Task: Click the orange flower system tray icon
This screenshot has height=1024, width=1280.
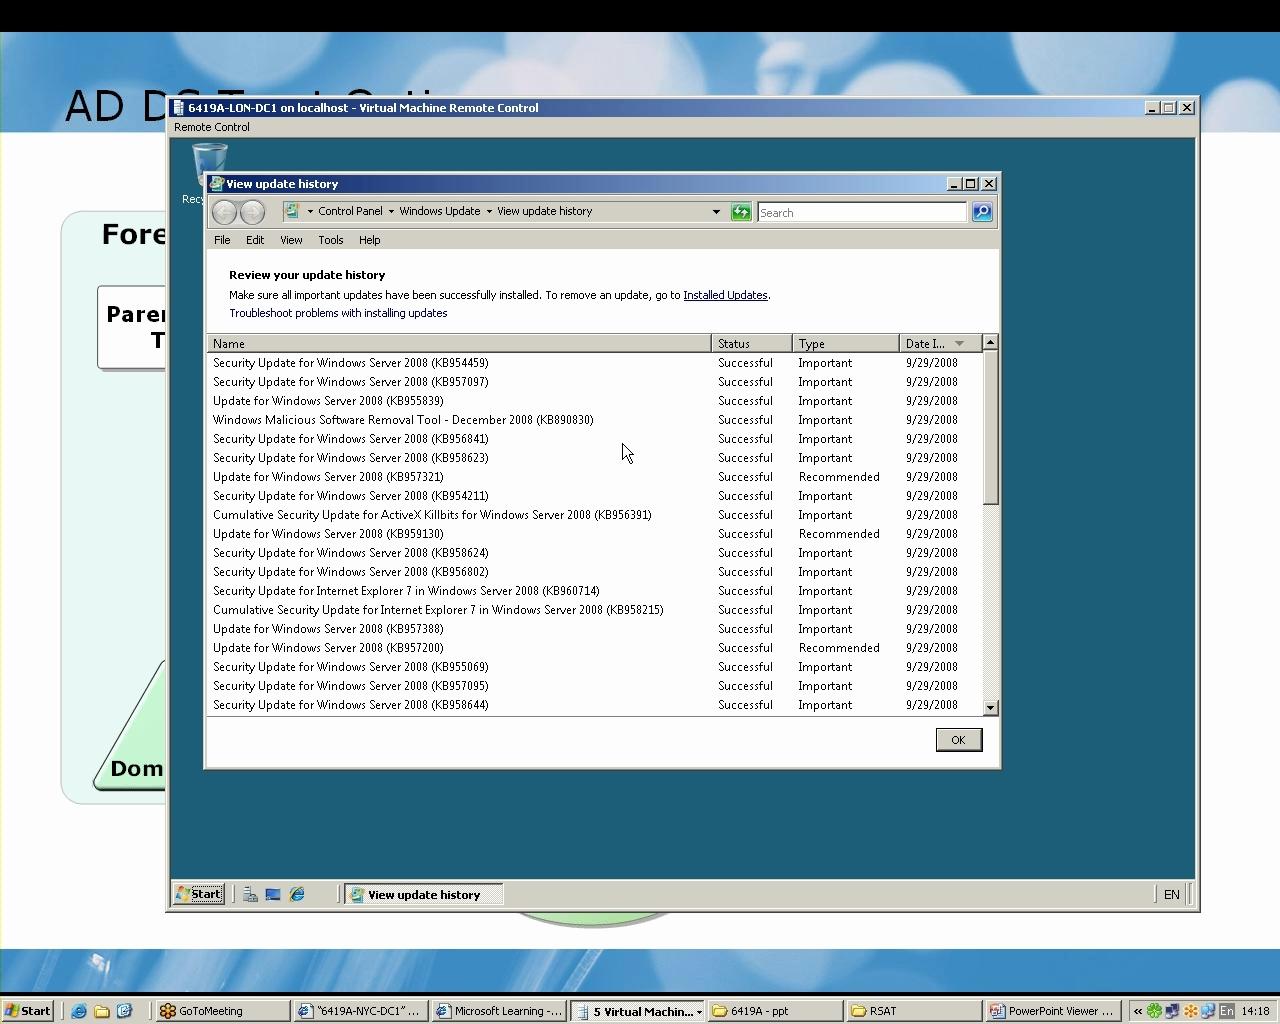Action: click(1191, 1011)
